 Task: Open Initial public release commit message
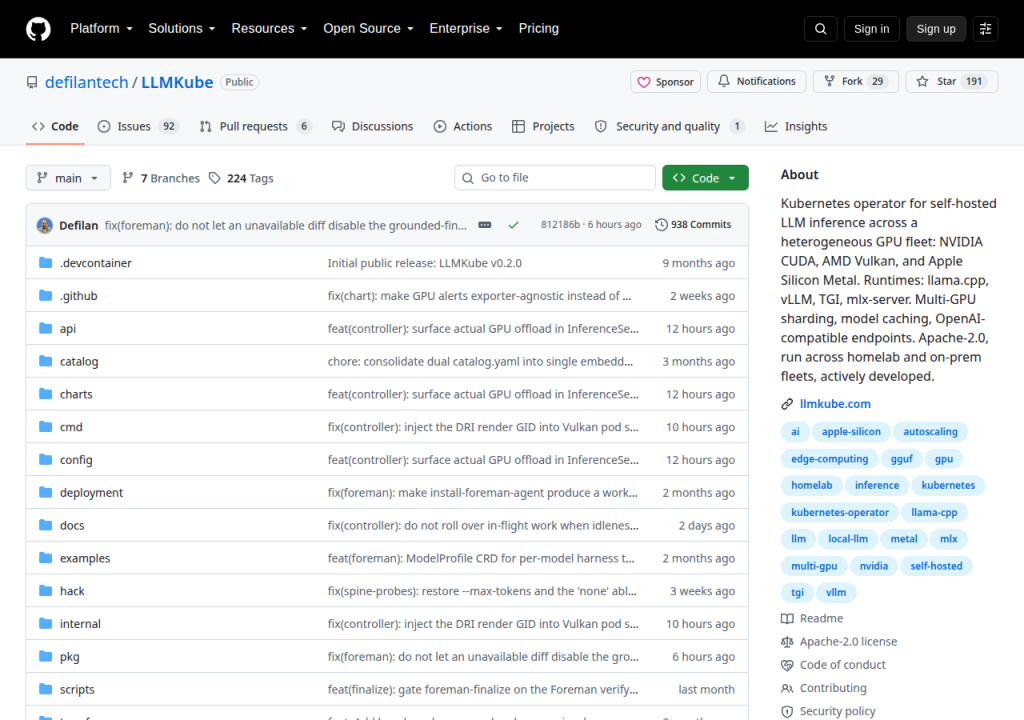(x=424, y=263)
